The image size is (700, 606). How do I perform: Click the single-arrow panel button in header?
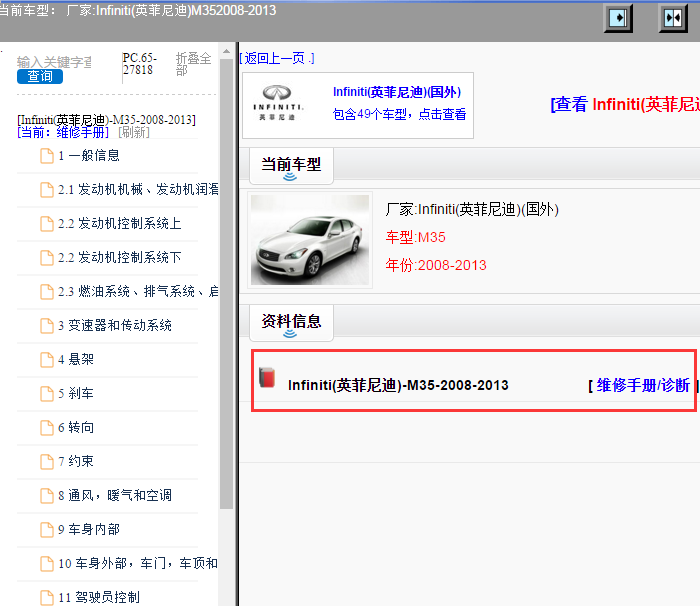[x=618, y=18]
